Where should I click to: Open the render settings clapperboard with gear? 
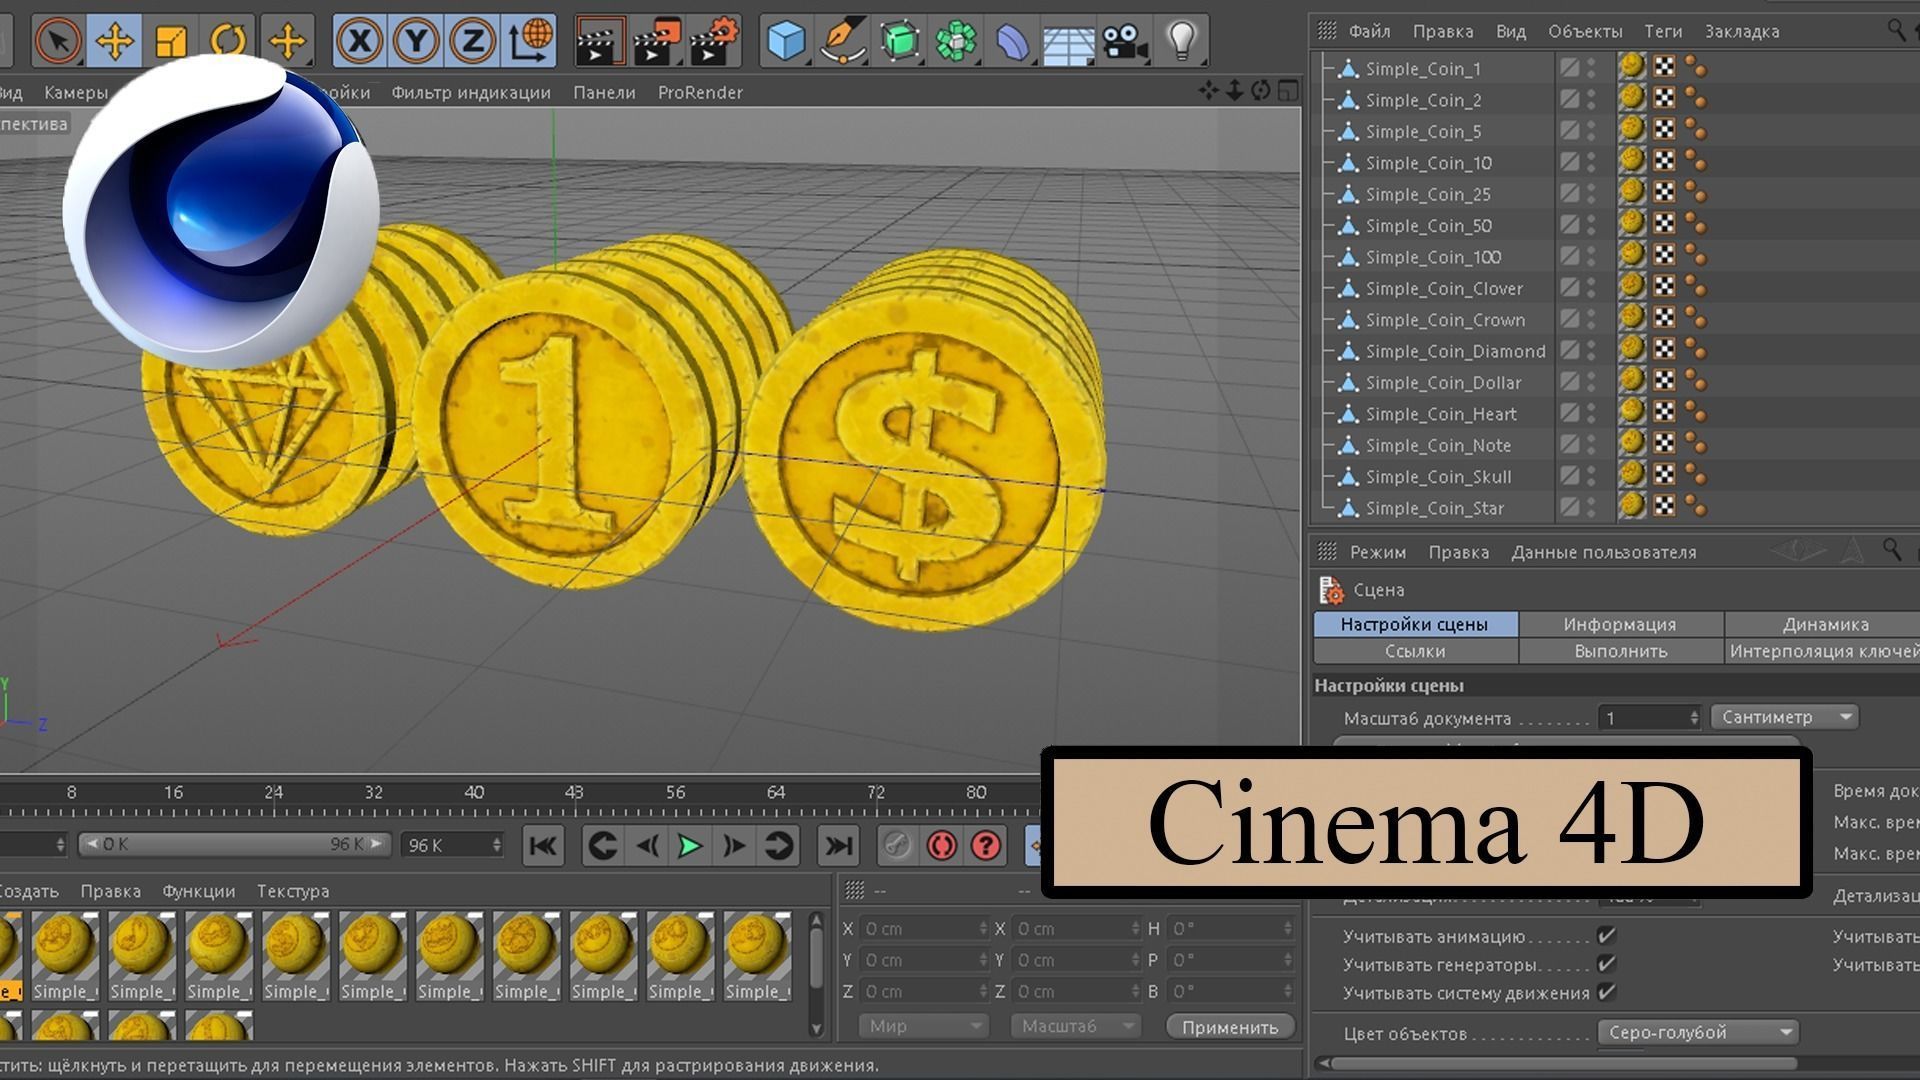[714, 41]
